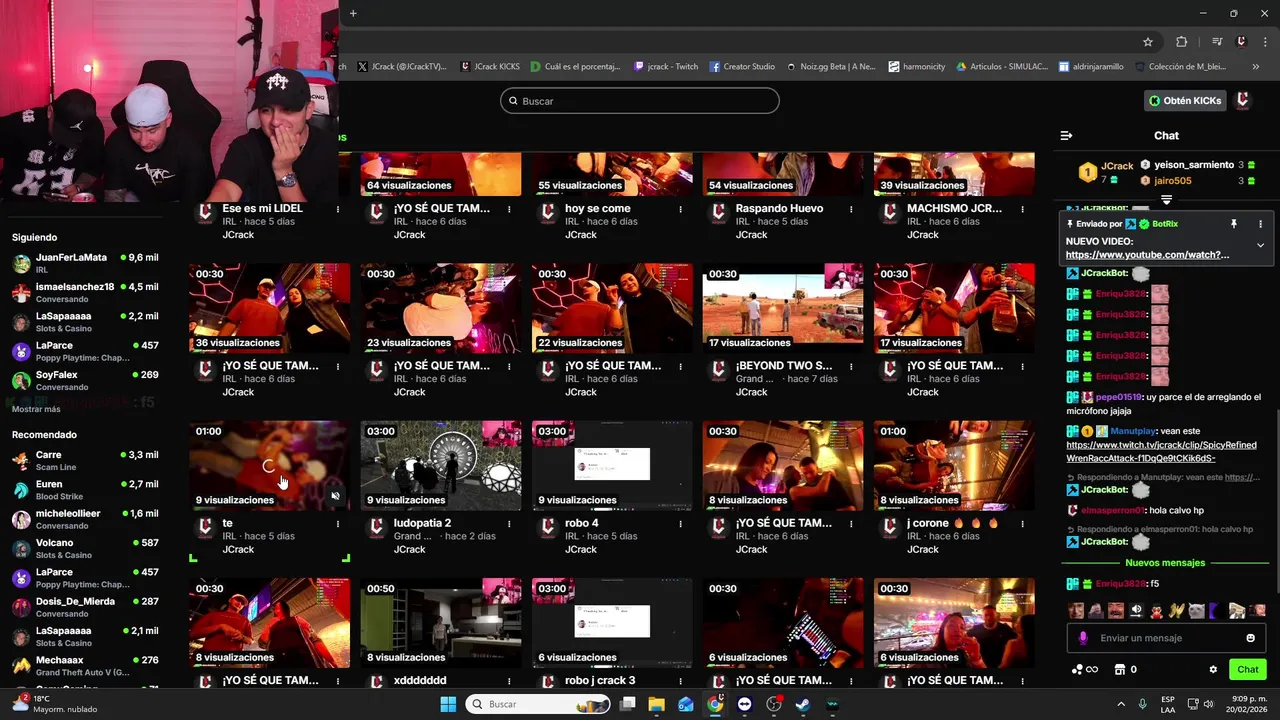Click the Kick search field Buscar
The width and height of the screenshot is (1280, 720).
coord(640,101)
